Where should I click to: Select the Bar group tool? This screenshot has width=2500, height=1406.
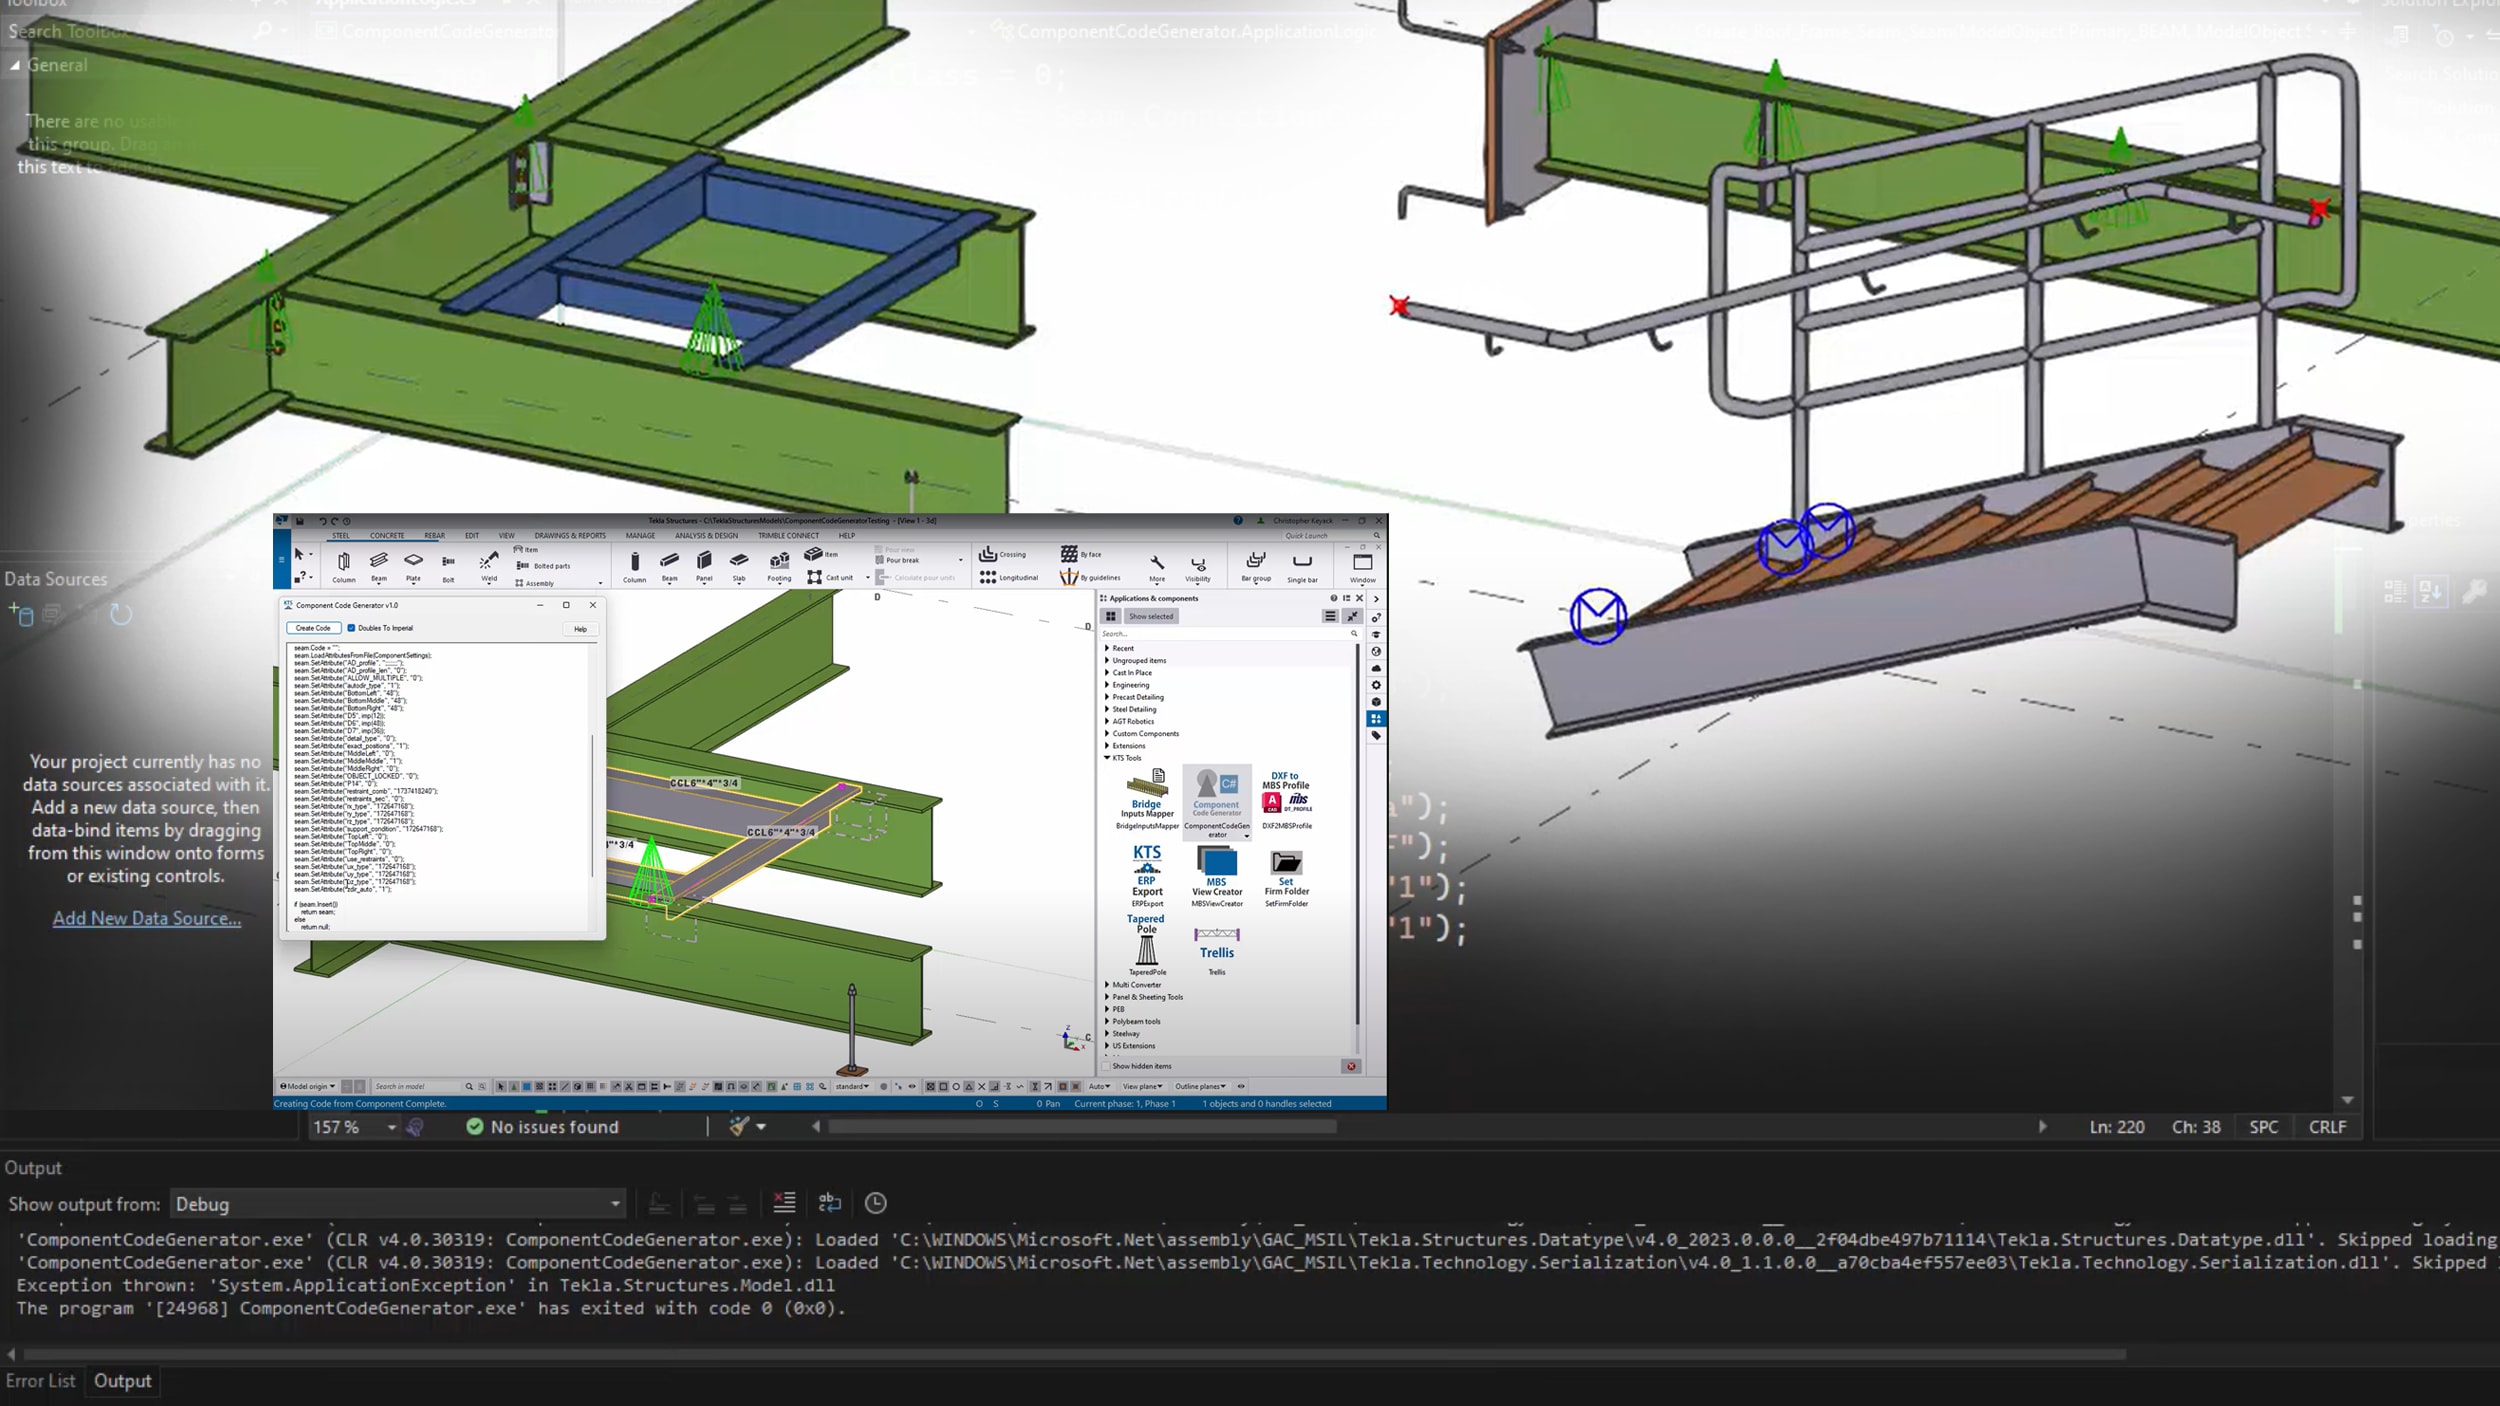pos(1256,566)
